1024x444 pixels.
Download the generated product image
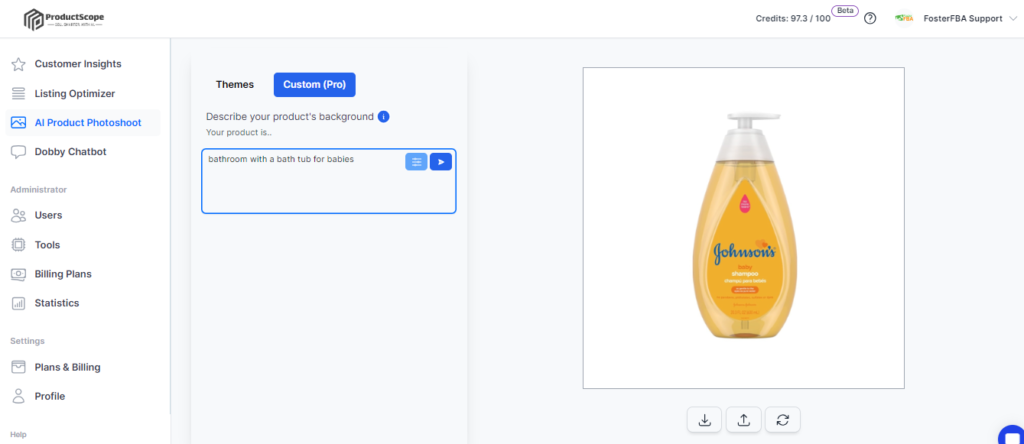704,420
